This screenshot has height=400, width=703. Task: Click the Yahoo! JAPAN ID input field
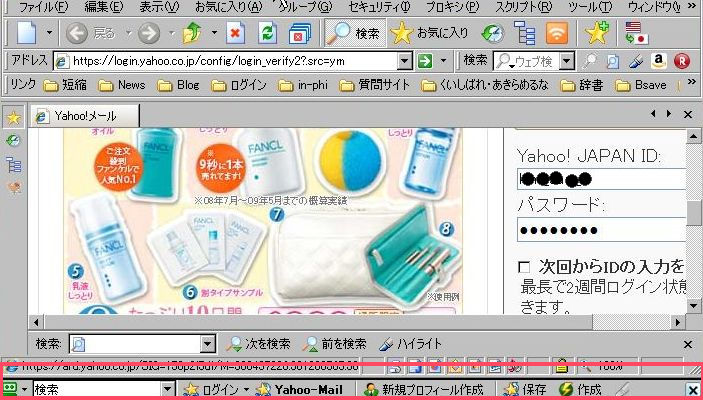pyautogui.click(x=601, y=179)
